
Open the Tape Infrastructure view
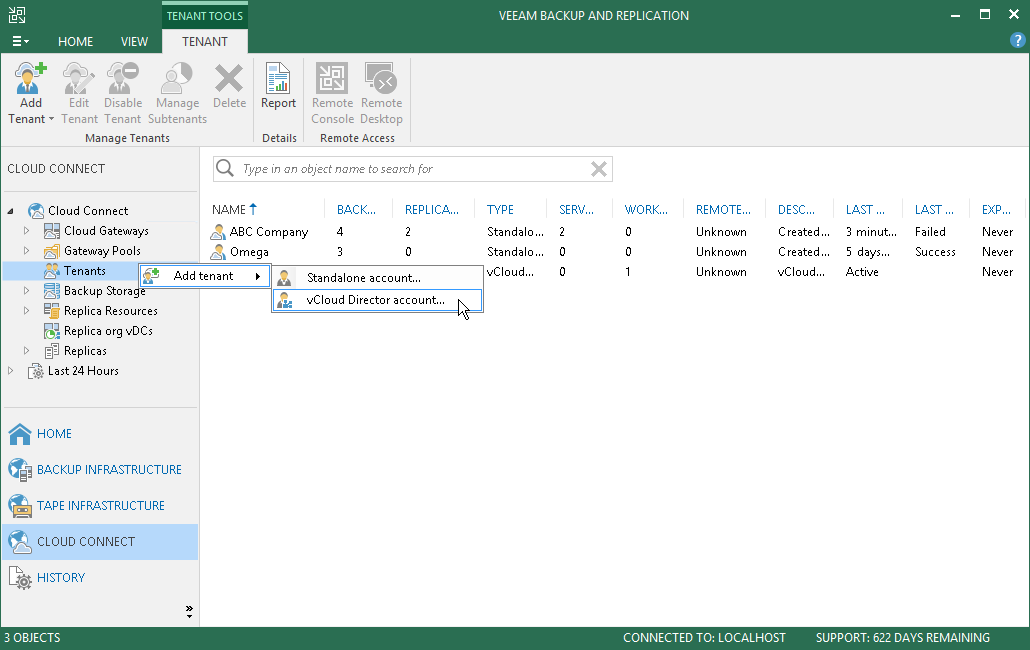click(x=100, y=506)
